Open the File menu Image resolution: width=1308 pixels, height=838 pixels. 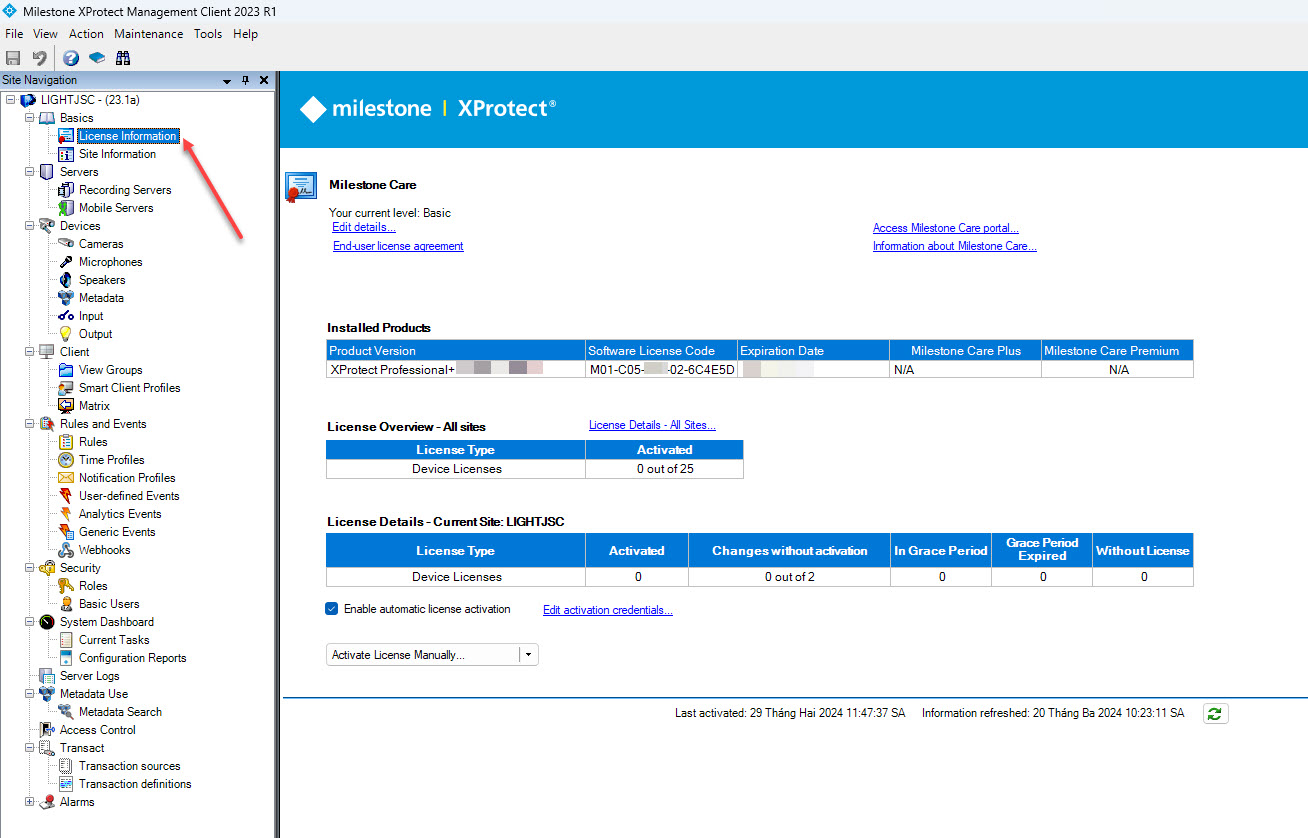coord(14,34)
